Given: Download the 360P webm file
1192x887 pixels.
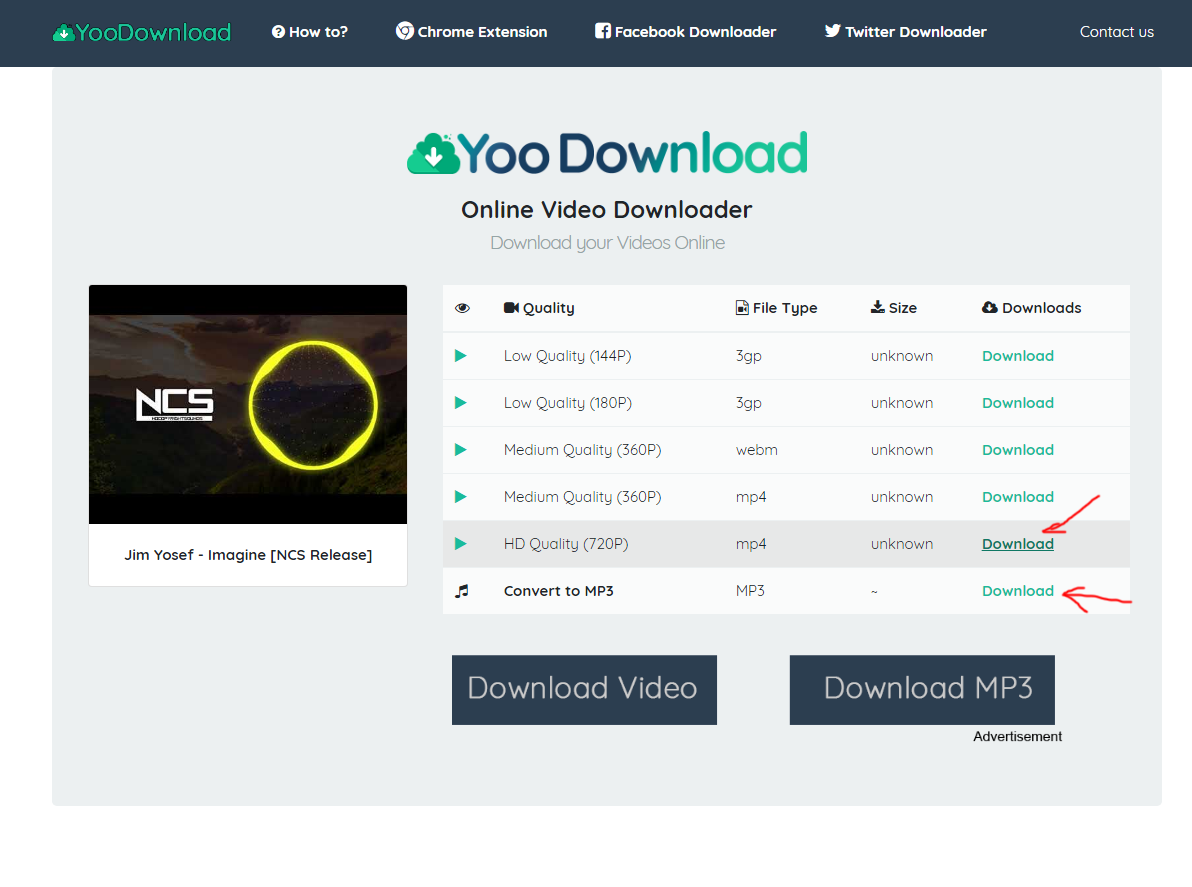Looking at the screenshot, I should 1017,450.
